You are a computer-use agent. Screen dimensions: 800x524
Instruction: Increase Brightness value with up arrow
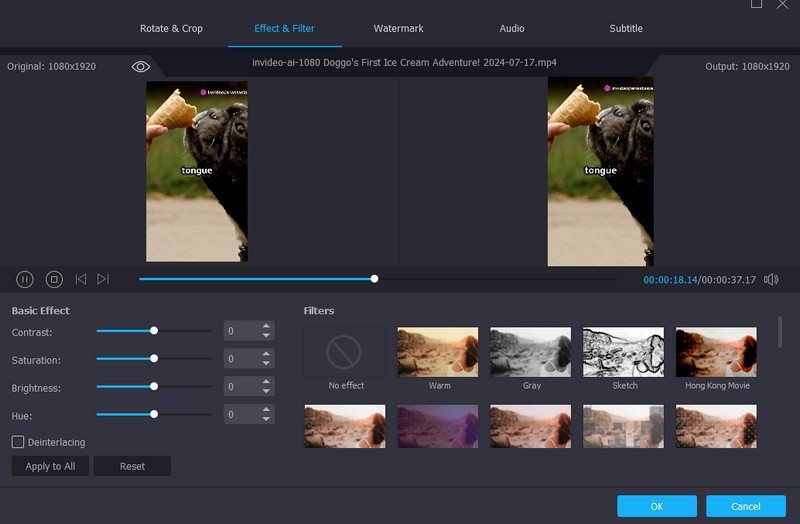tap(266, 382)
